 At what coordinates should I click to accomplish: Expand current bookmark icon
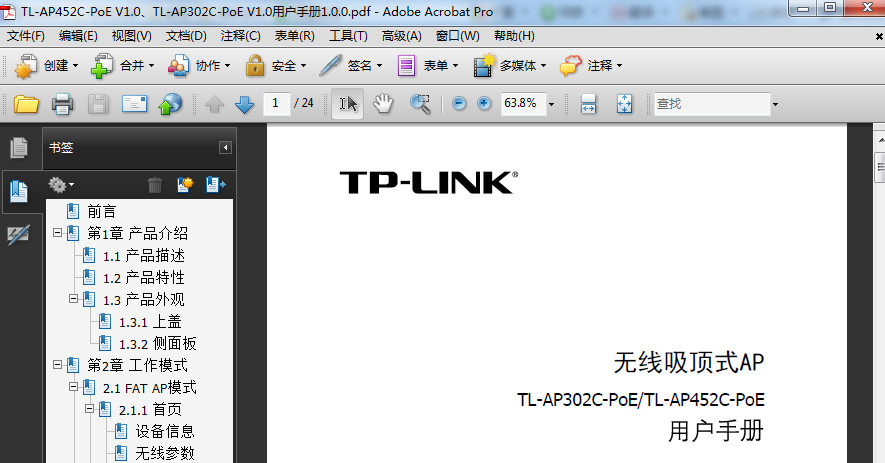click(x=215, y=185)
